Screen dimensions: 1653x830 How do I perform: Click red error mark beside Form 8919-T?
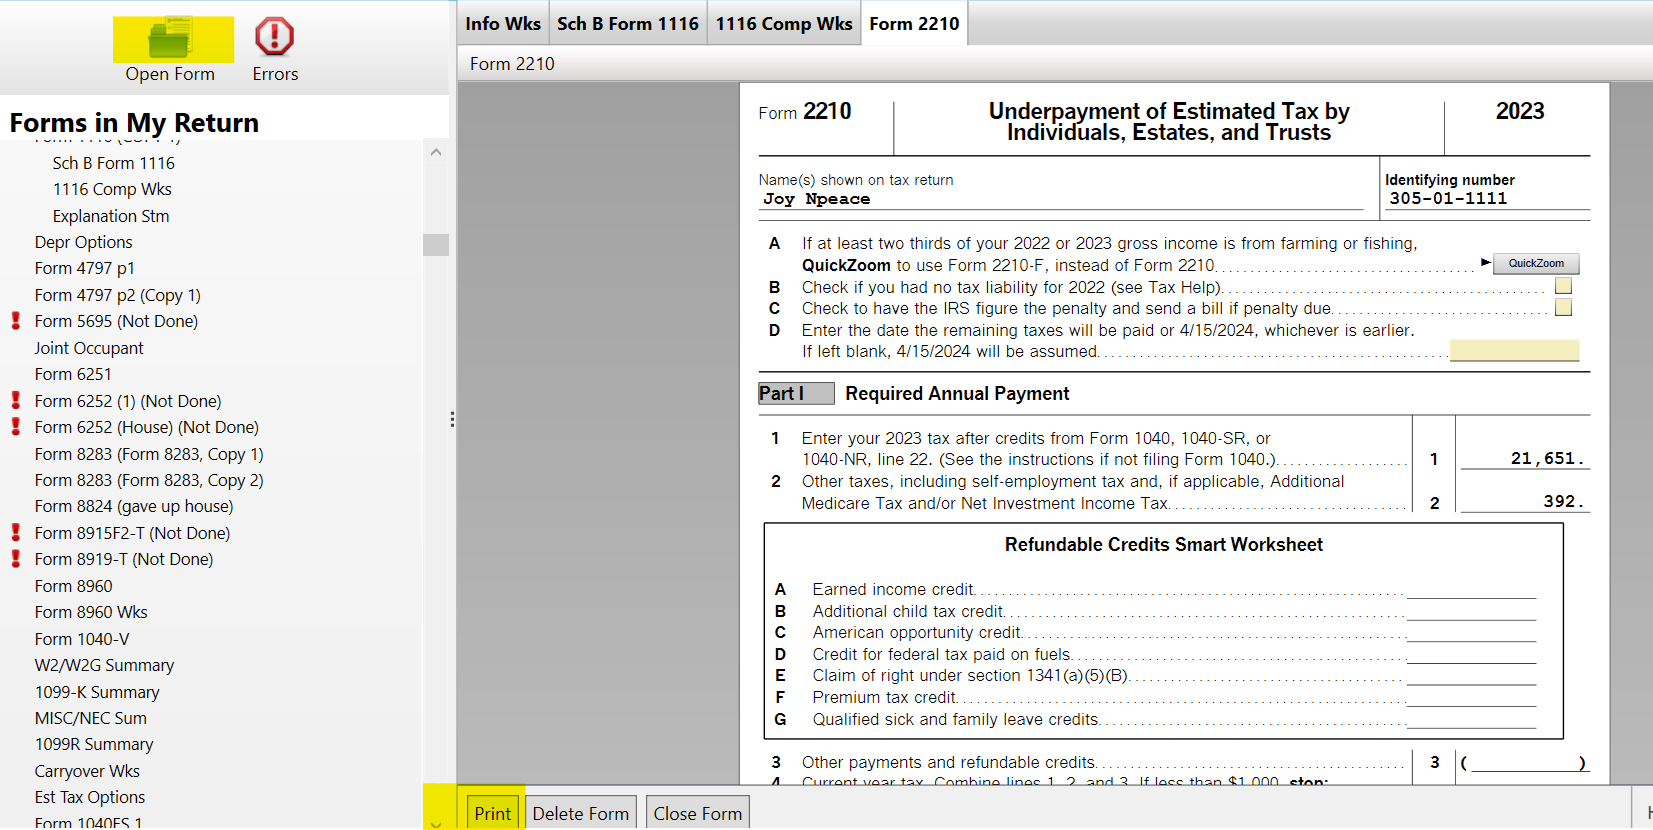tap(16, 559)
